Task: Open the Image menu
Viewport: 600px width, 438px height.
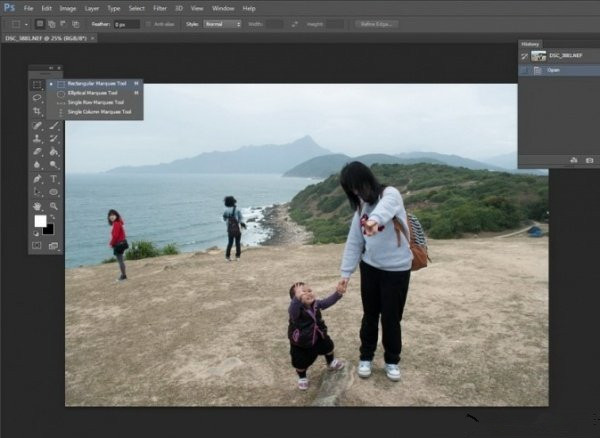Action: pyautogui.click(x=68, y=8)
